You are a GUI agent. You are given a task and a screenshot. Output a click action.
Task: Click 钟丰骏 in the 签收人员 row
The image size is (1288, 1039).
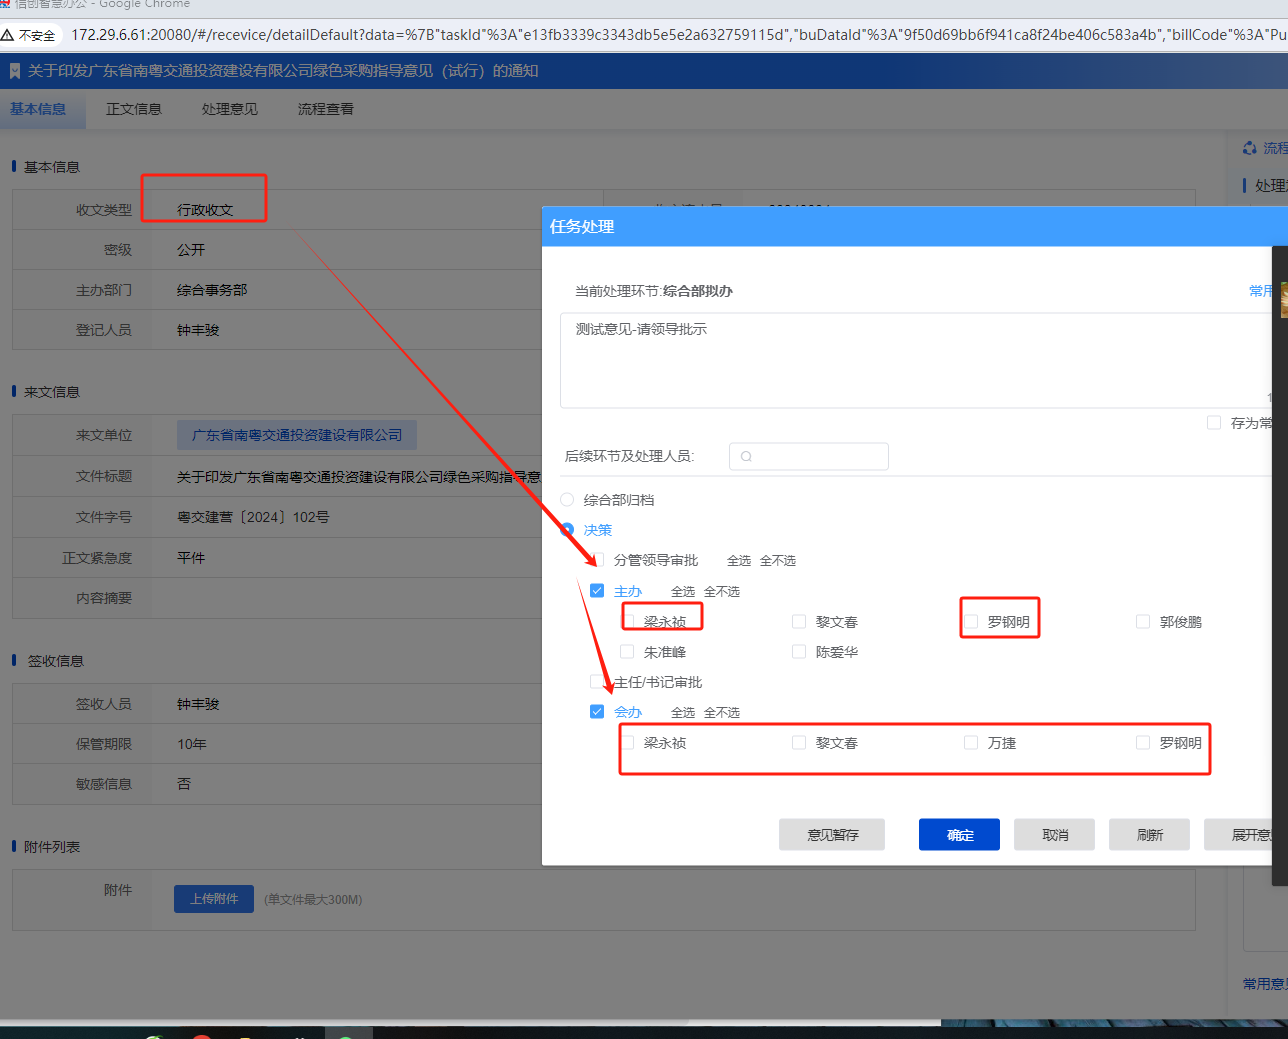point(198,704)
